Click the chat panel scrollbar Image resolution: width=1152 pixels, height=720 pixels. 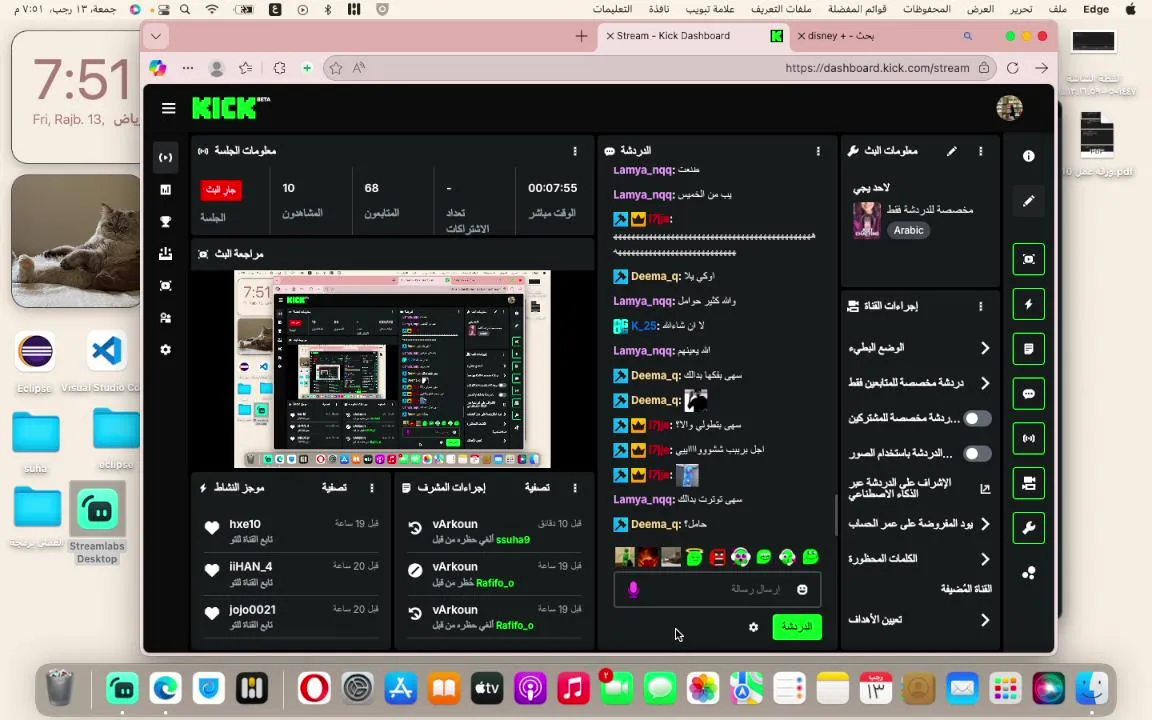click(835, 514)
